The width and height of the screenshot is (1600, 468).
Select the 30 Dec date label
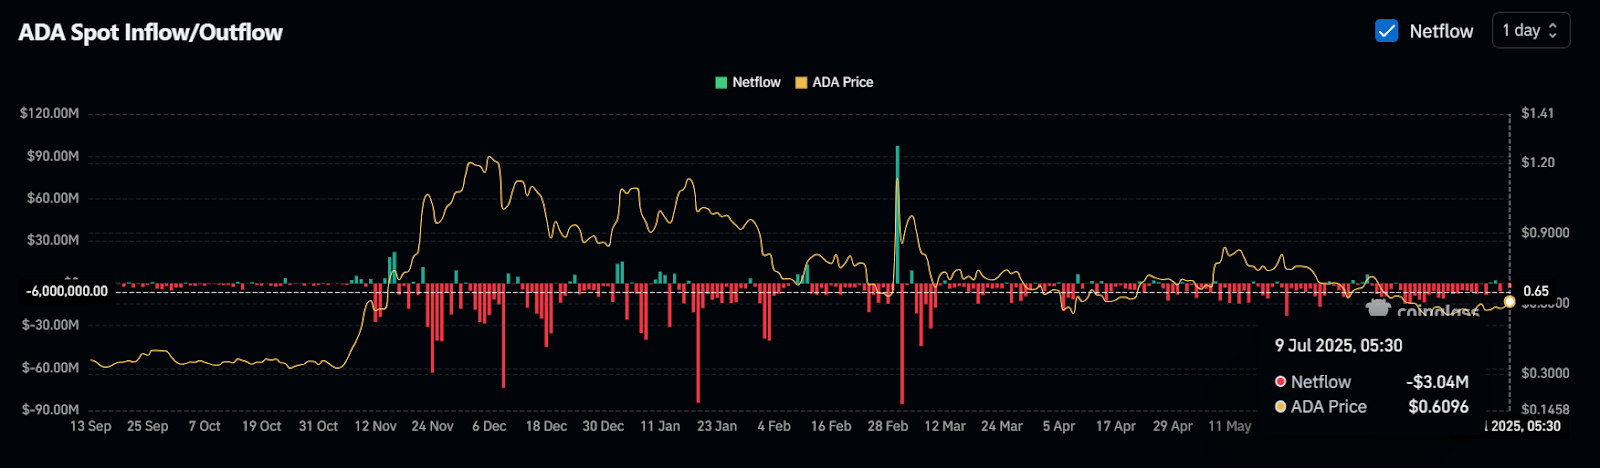coord(604,426)
